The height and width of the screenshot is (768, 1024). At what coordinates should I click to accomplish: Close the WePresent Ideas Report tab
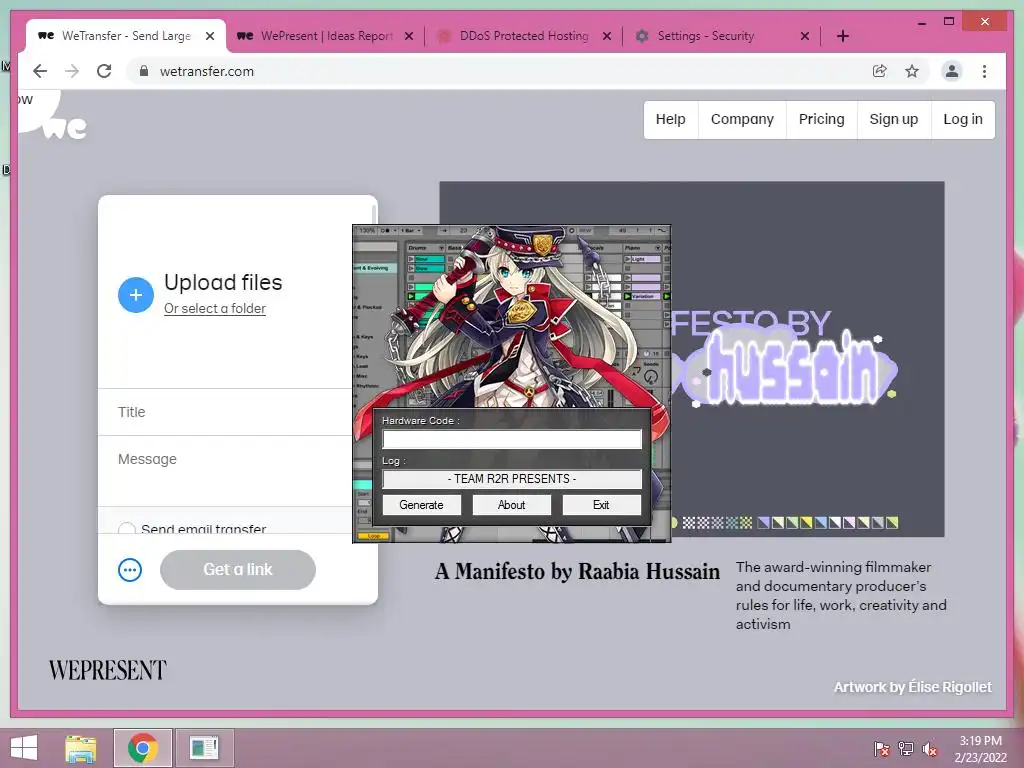[x=409, y=36]
